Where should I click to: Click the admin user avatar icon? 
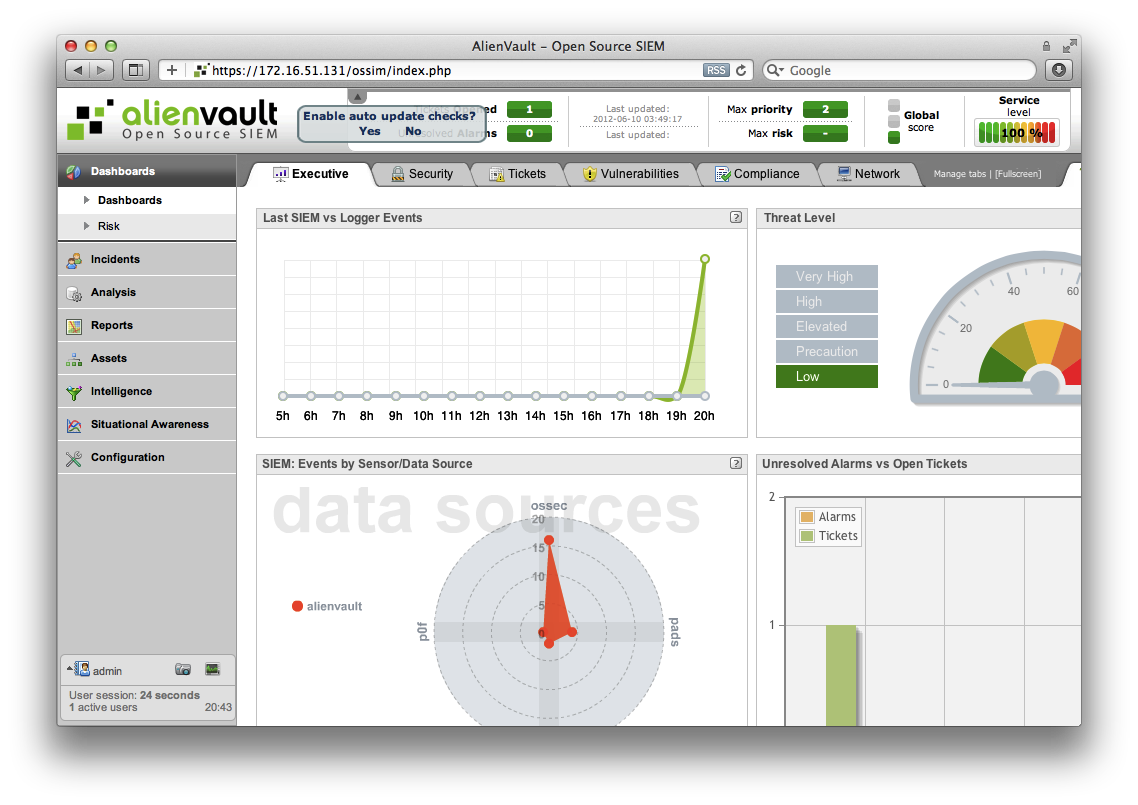click(82, 669)
